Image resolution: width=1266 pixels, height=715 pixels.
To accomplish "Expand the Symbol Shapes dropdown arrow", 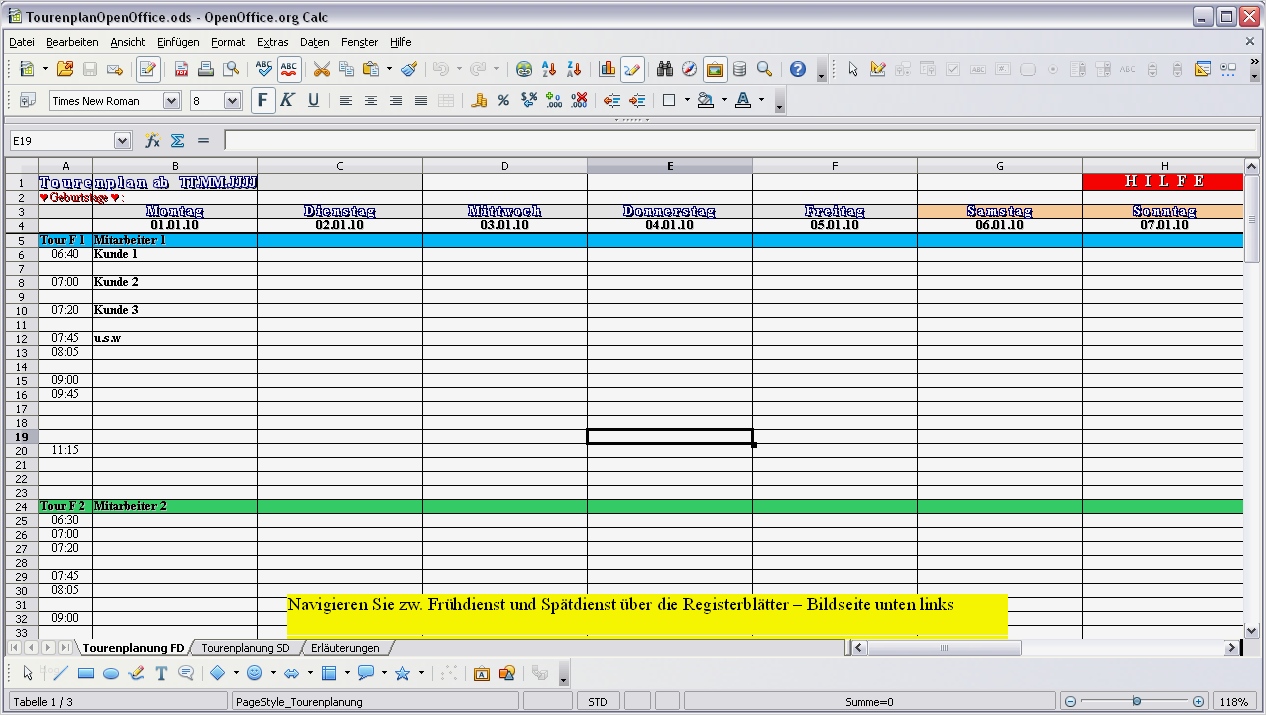I will pyautogui.click(x=273, y=673).
